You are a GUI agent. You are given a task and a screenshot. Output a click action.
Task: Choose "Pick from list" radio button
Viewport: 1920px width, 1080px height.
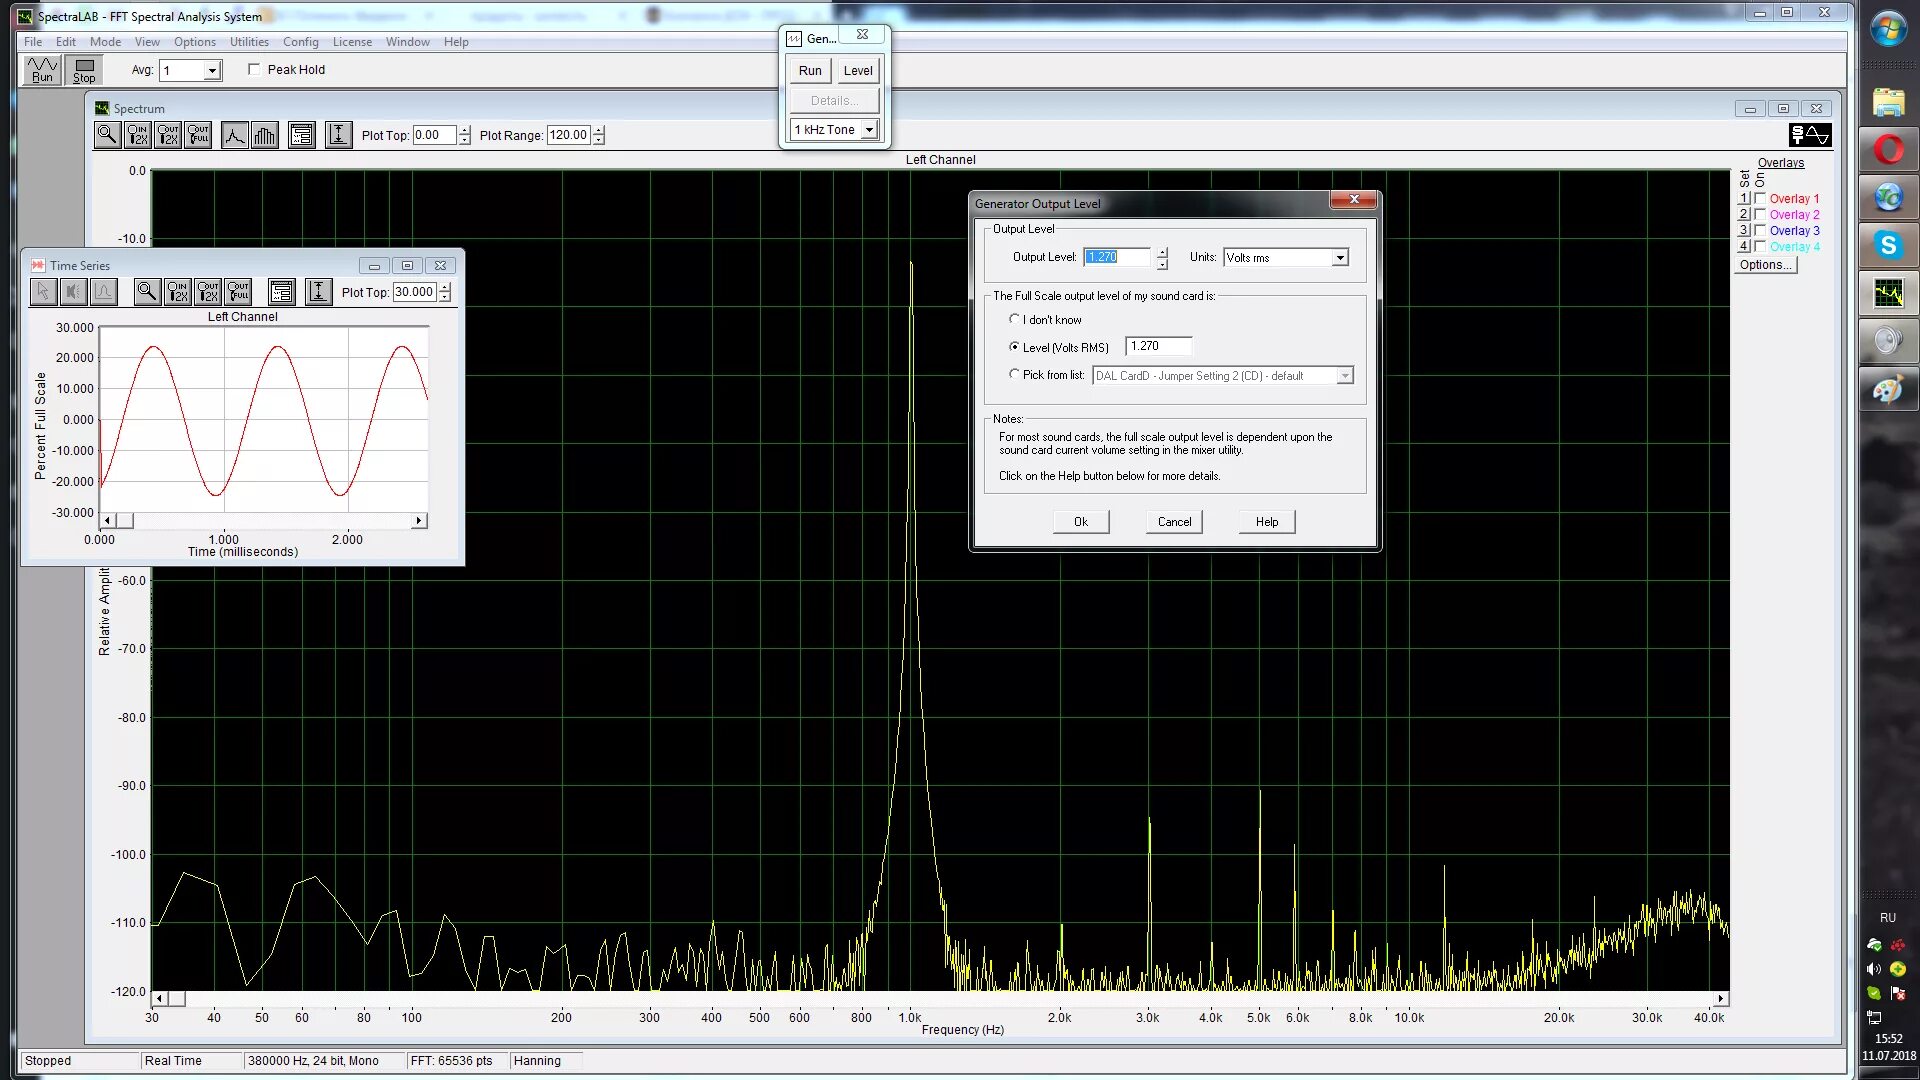pyautogui.click(x=1014, y=374)
